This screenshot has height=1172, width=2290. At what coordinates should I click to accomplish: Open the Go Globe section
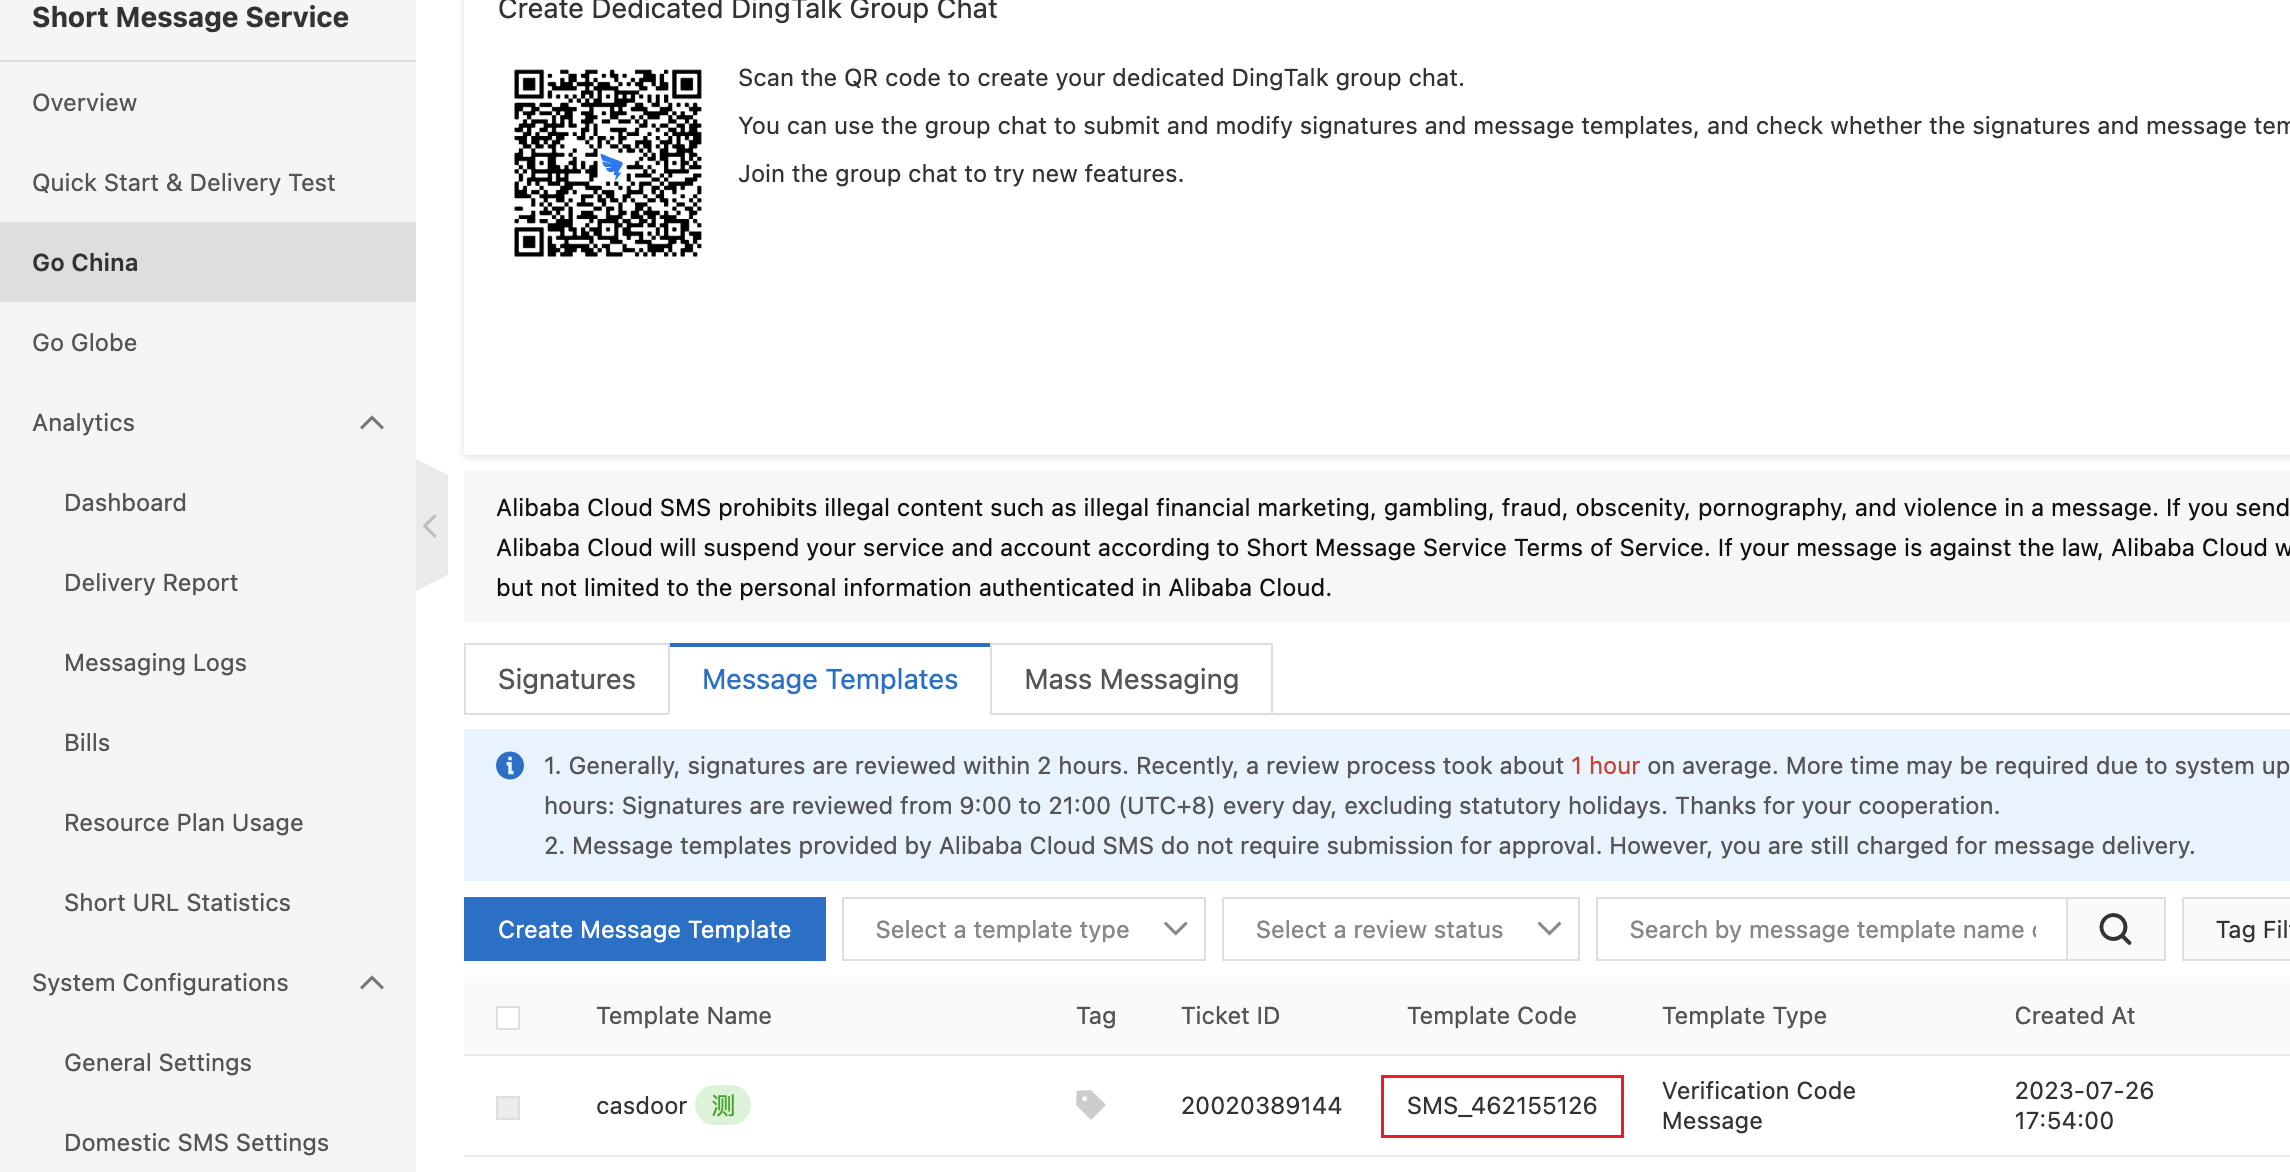coord(87,342)
